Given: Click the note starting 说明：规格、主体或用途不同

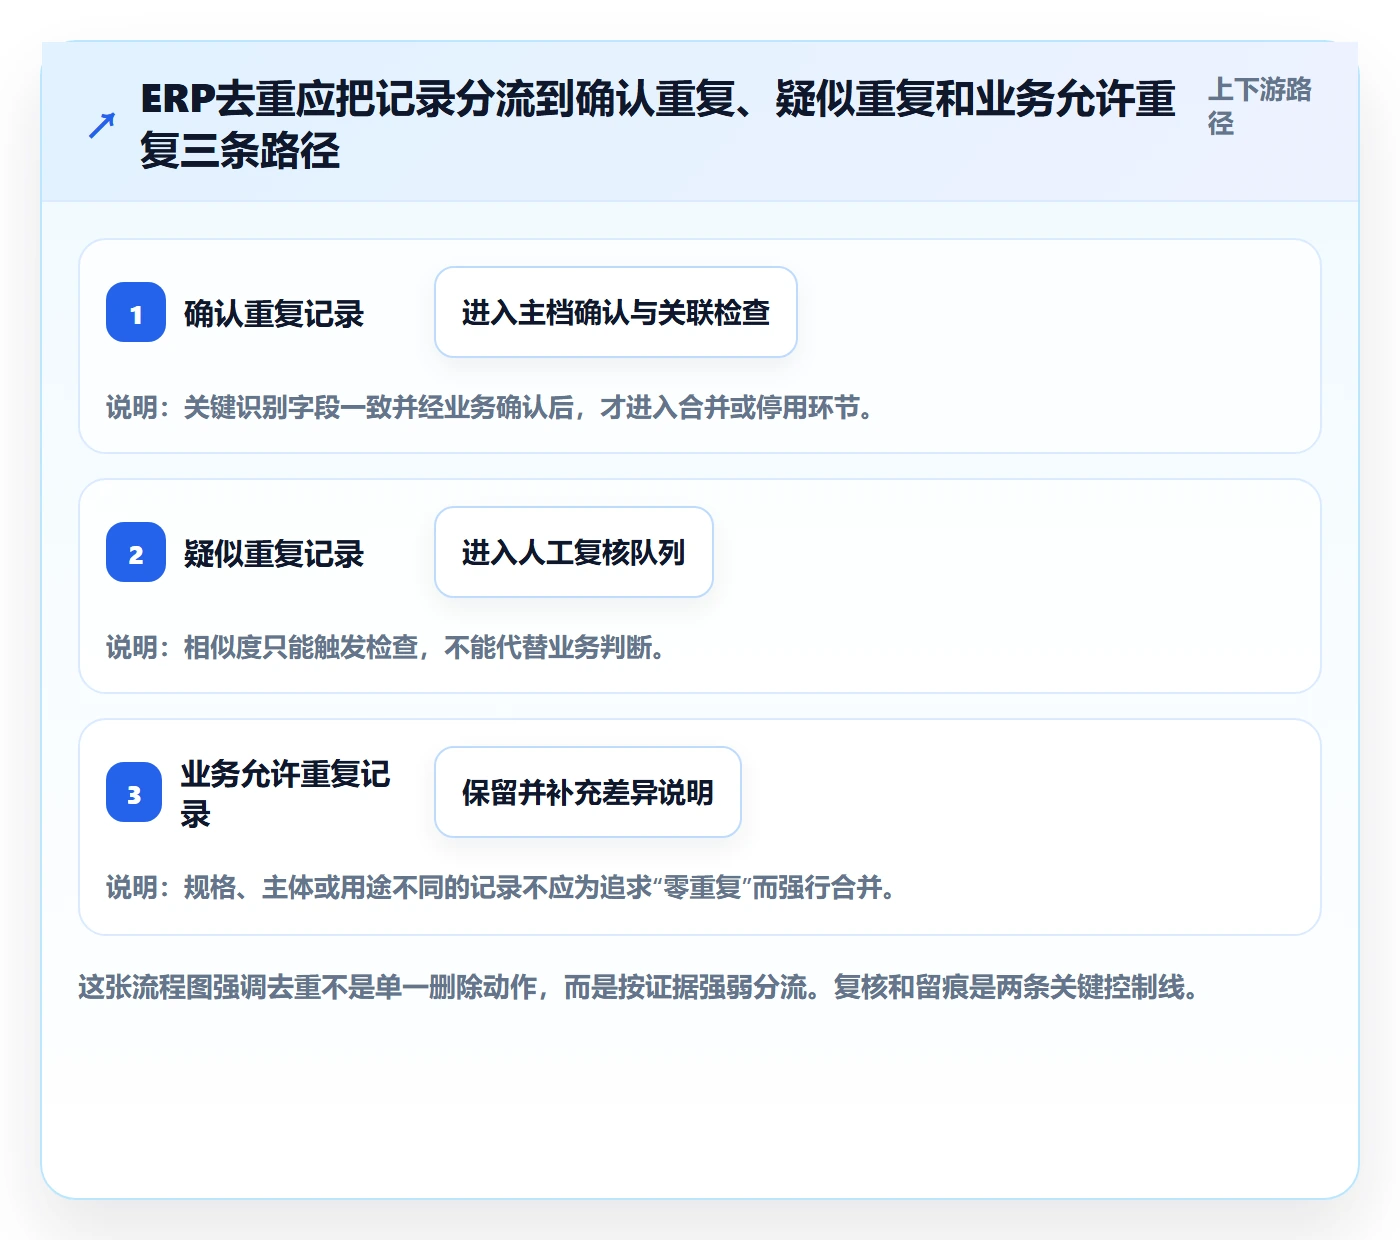Looking at the screenshot, I should [502, 888].
